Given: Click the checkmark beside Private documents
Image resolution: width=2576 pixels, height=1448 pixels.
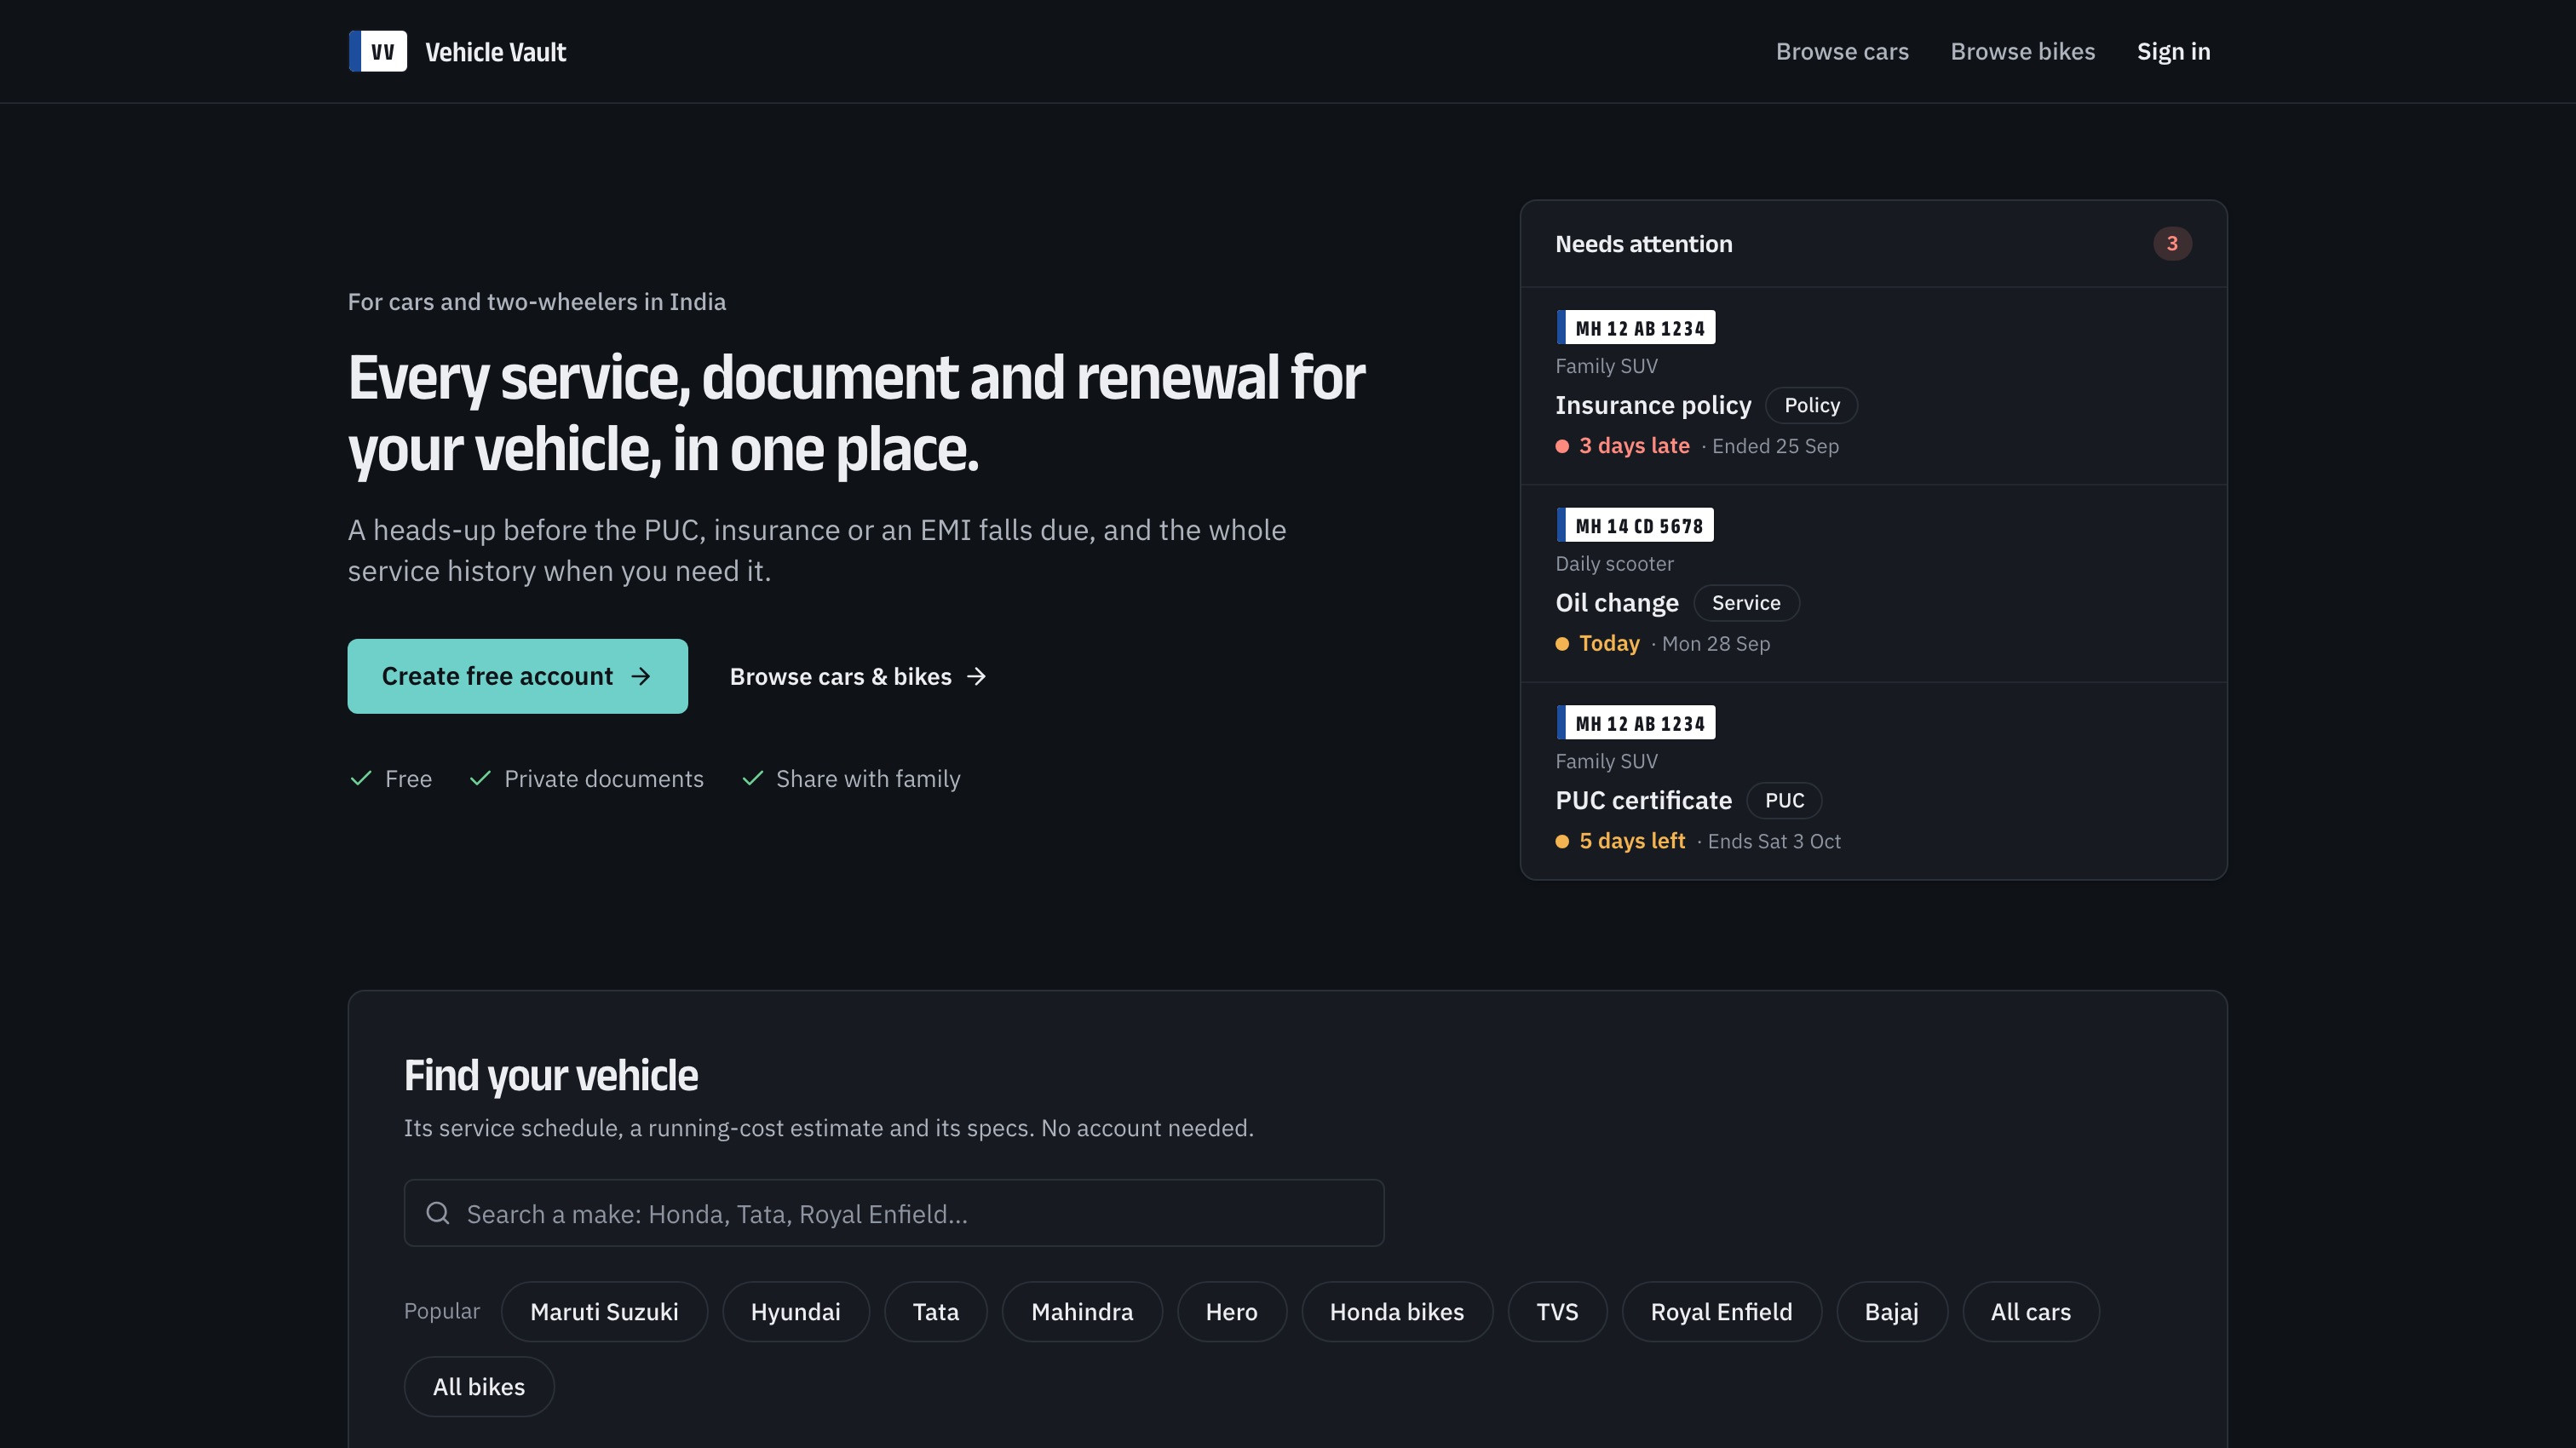Looking at the screenshot, I should tap(480, 778).
